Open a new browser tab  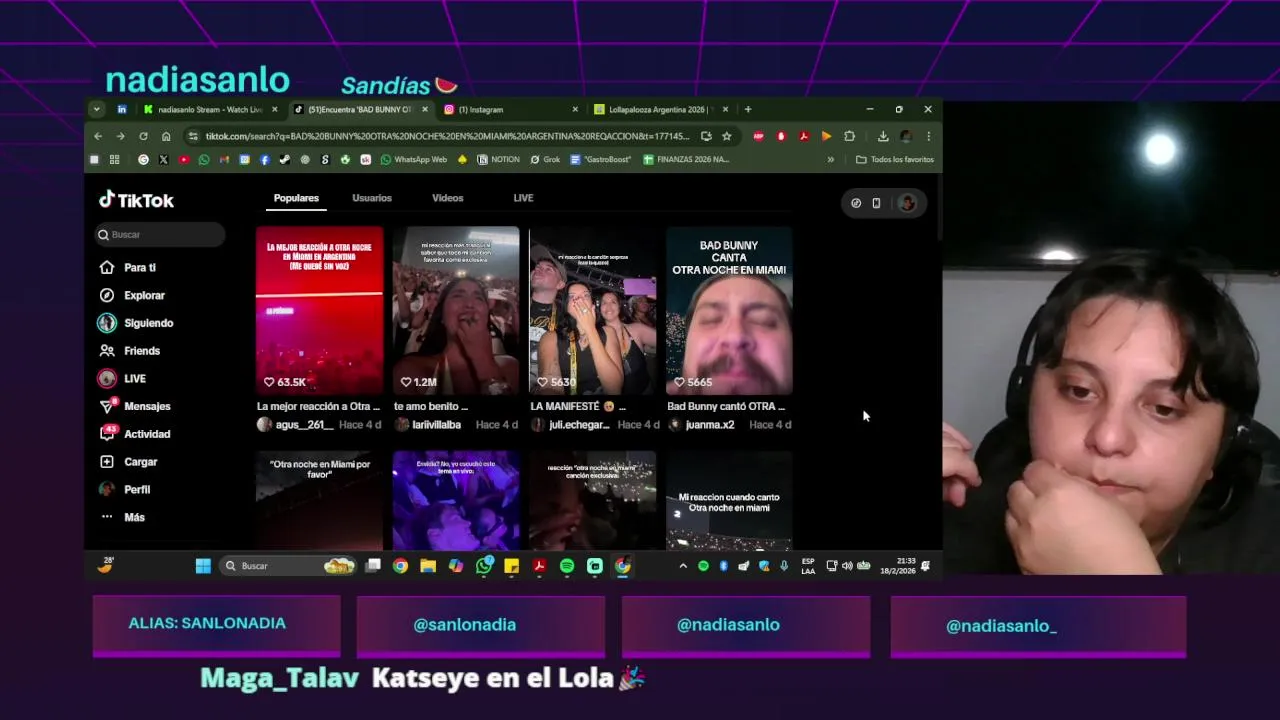(x=748, y=109)
